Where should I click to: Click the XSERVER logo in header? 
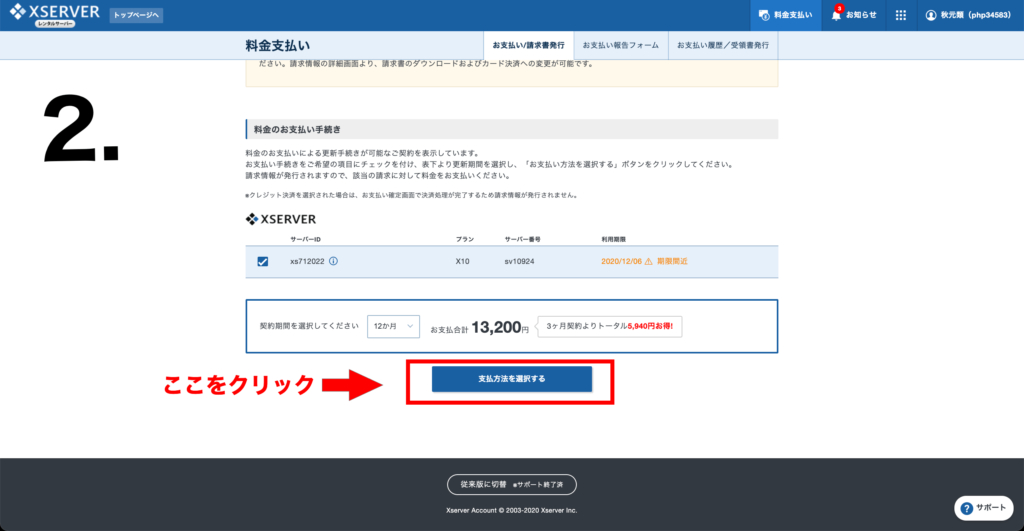[x=55, y=15]
